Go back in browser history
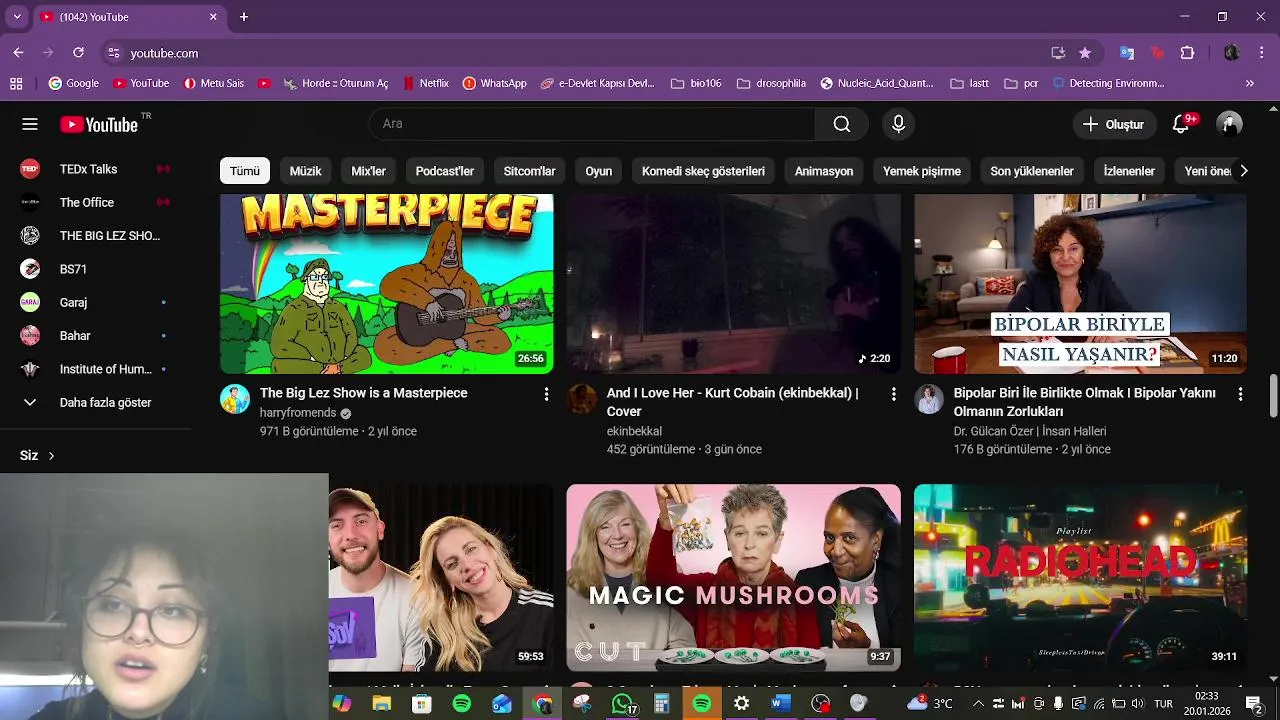 [18, 53]
